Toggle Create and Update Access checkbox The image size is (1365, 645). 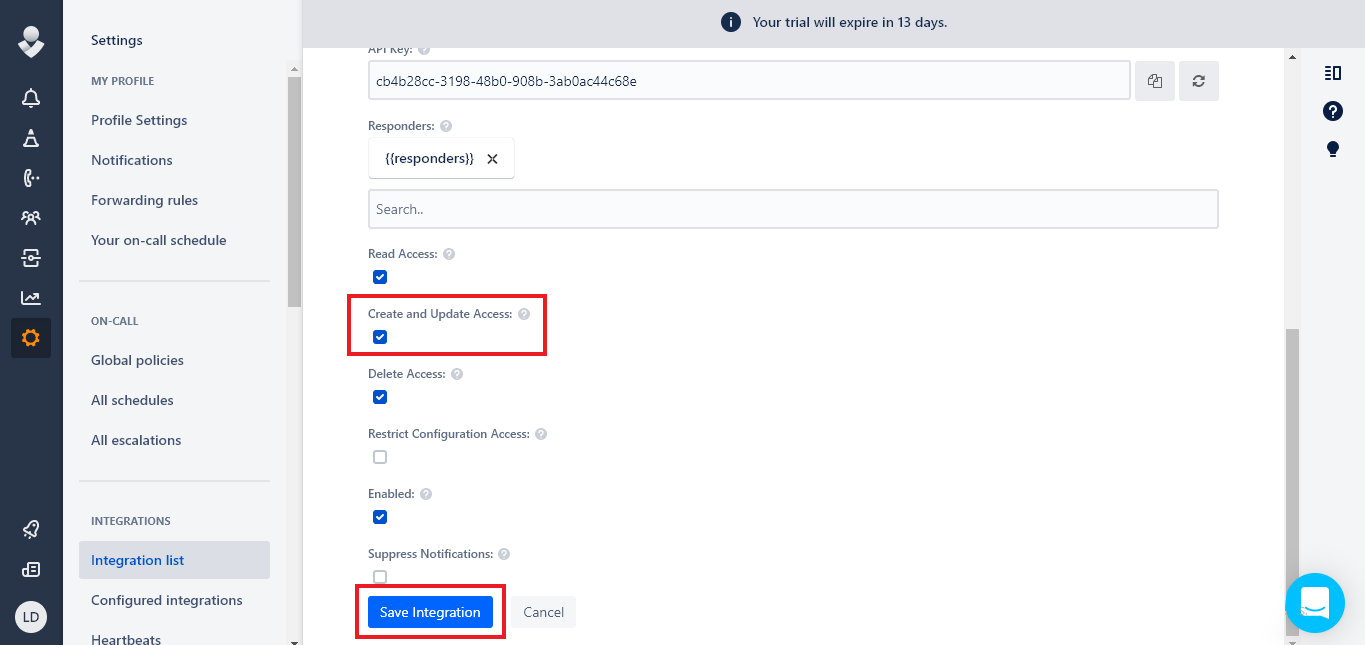pos(380,337)
